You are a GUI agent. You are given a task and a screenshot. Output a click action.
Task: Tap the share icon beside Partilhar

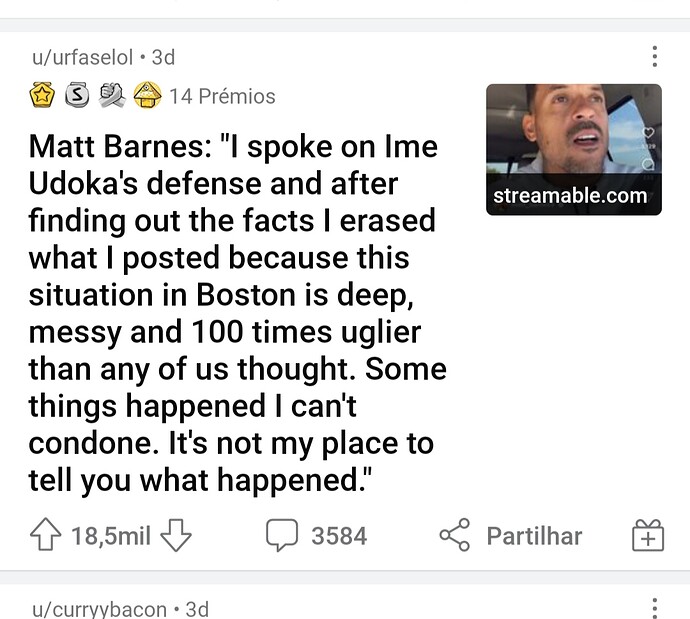coord(455,536)
